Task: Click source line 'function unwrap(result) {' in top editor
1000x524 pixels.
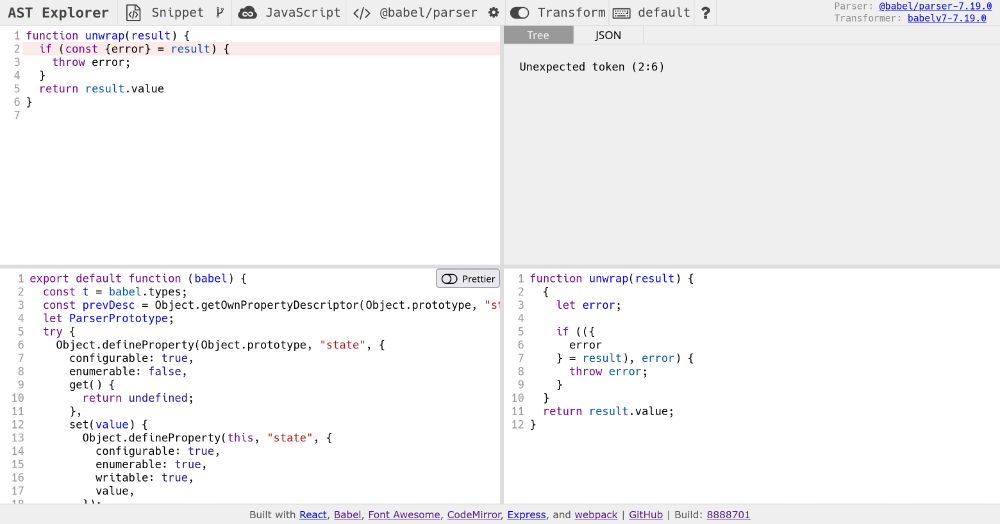Action: [108, 36]
